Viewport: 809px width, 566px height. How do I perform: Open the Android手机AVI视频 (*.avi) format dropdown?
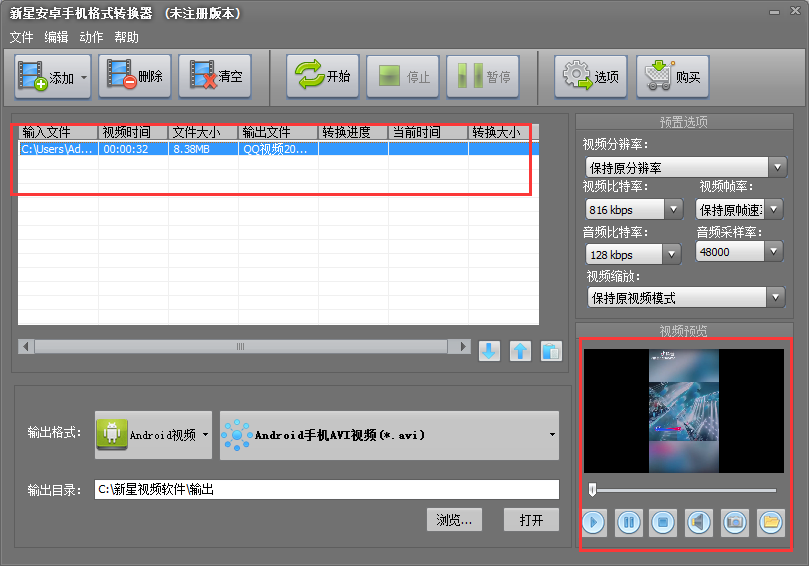390,435
